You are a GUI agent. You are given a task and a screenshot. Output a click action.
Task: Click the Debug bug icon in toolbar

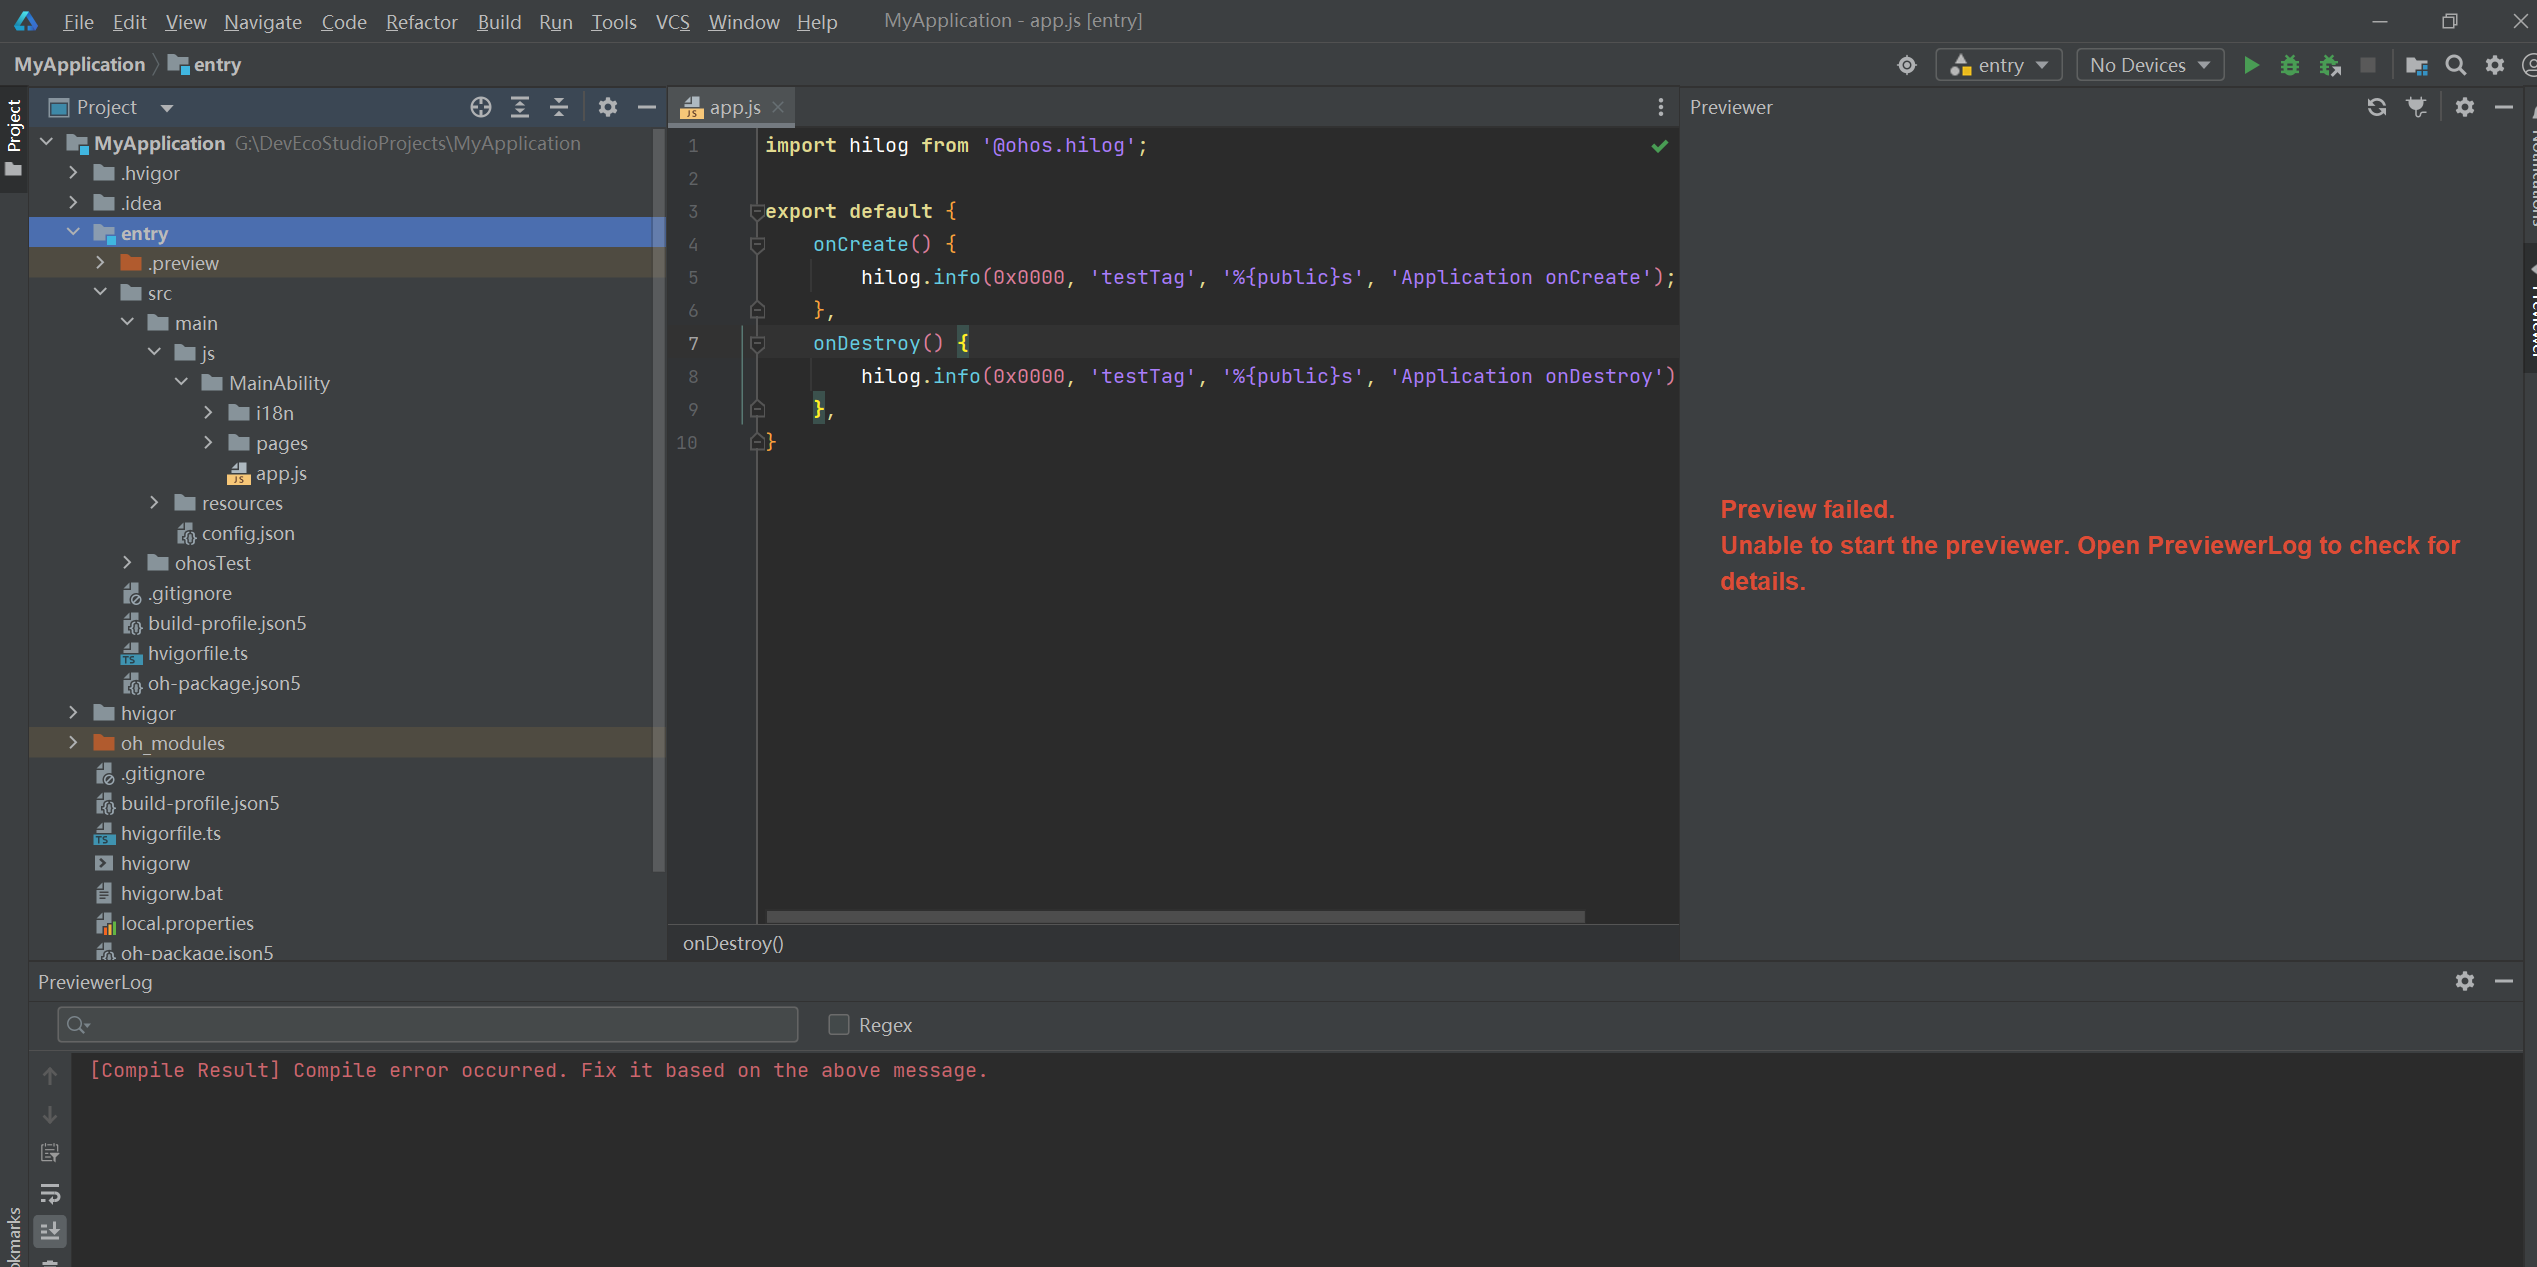point(2289,65)
